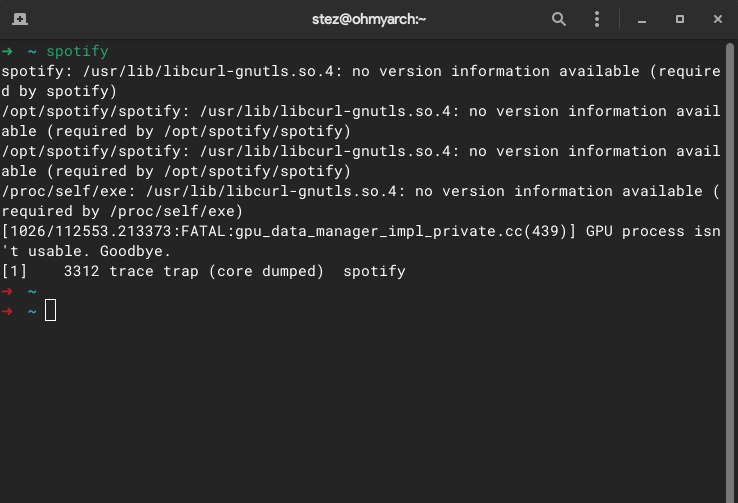The image size is (738, 503).
Task: Minimize the terminal window
Action: click(x=642, y=20)
